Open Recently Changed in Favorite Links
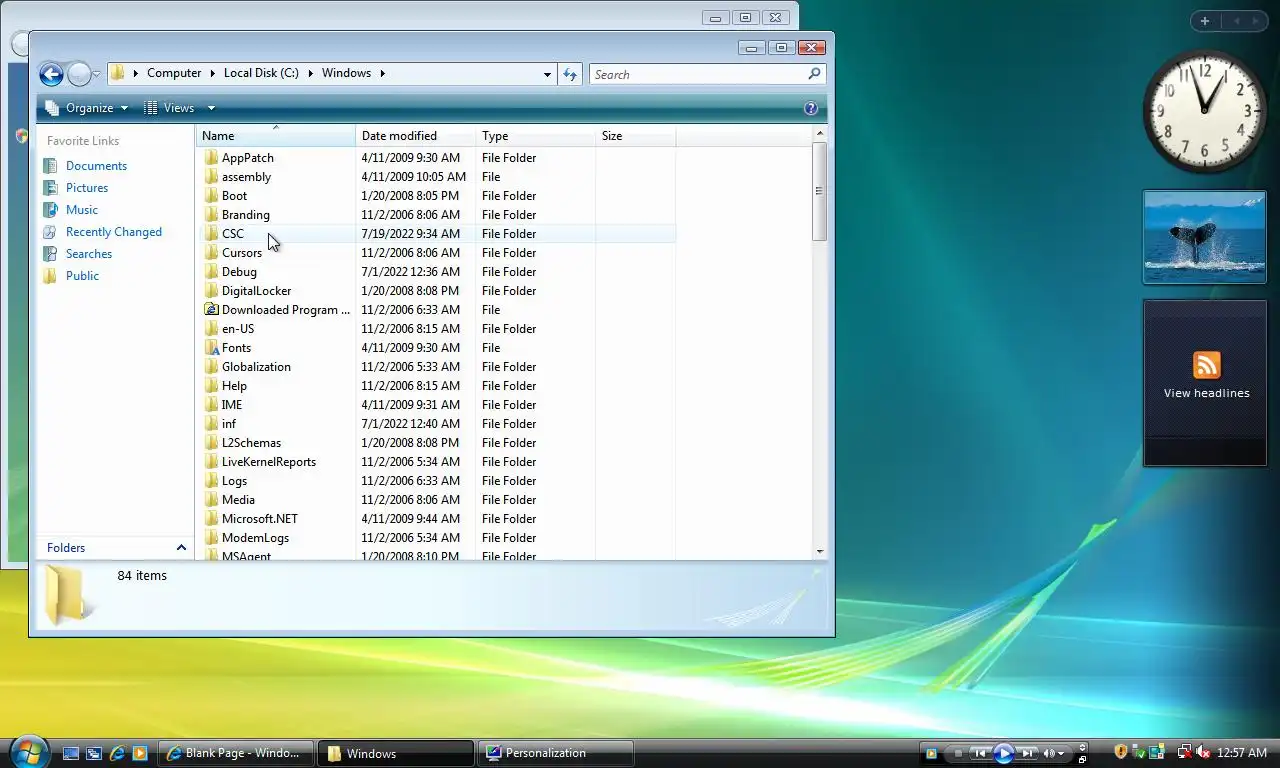Viewport: 1280px width, 768px height. click(113, 232)
